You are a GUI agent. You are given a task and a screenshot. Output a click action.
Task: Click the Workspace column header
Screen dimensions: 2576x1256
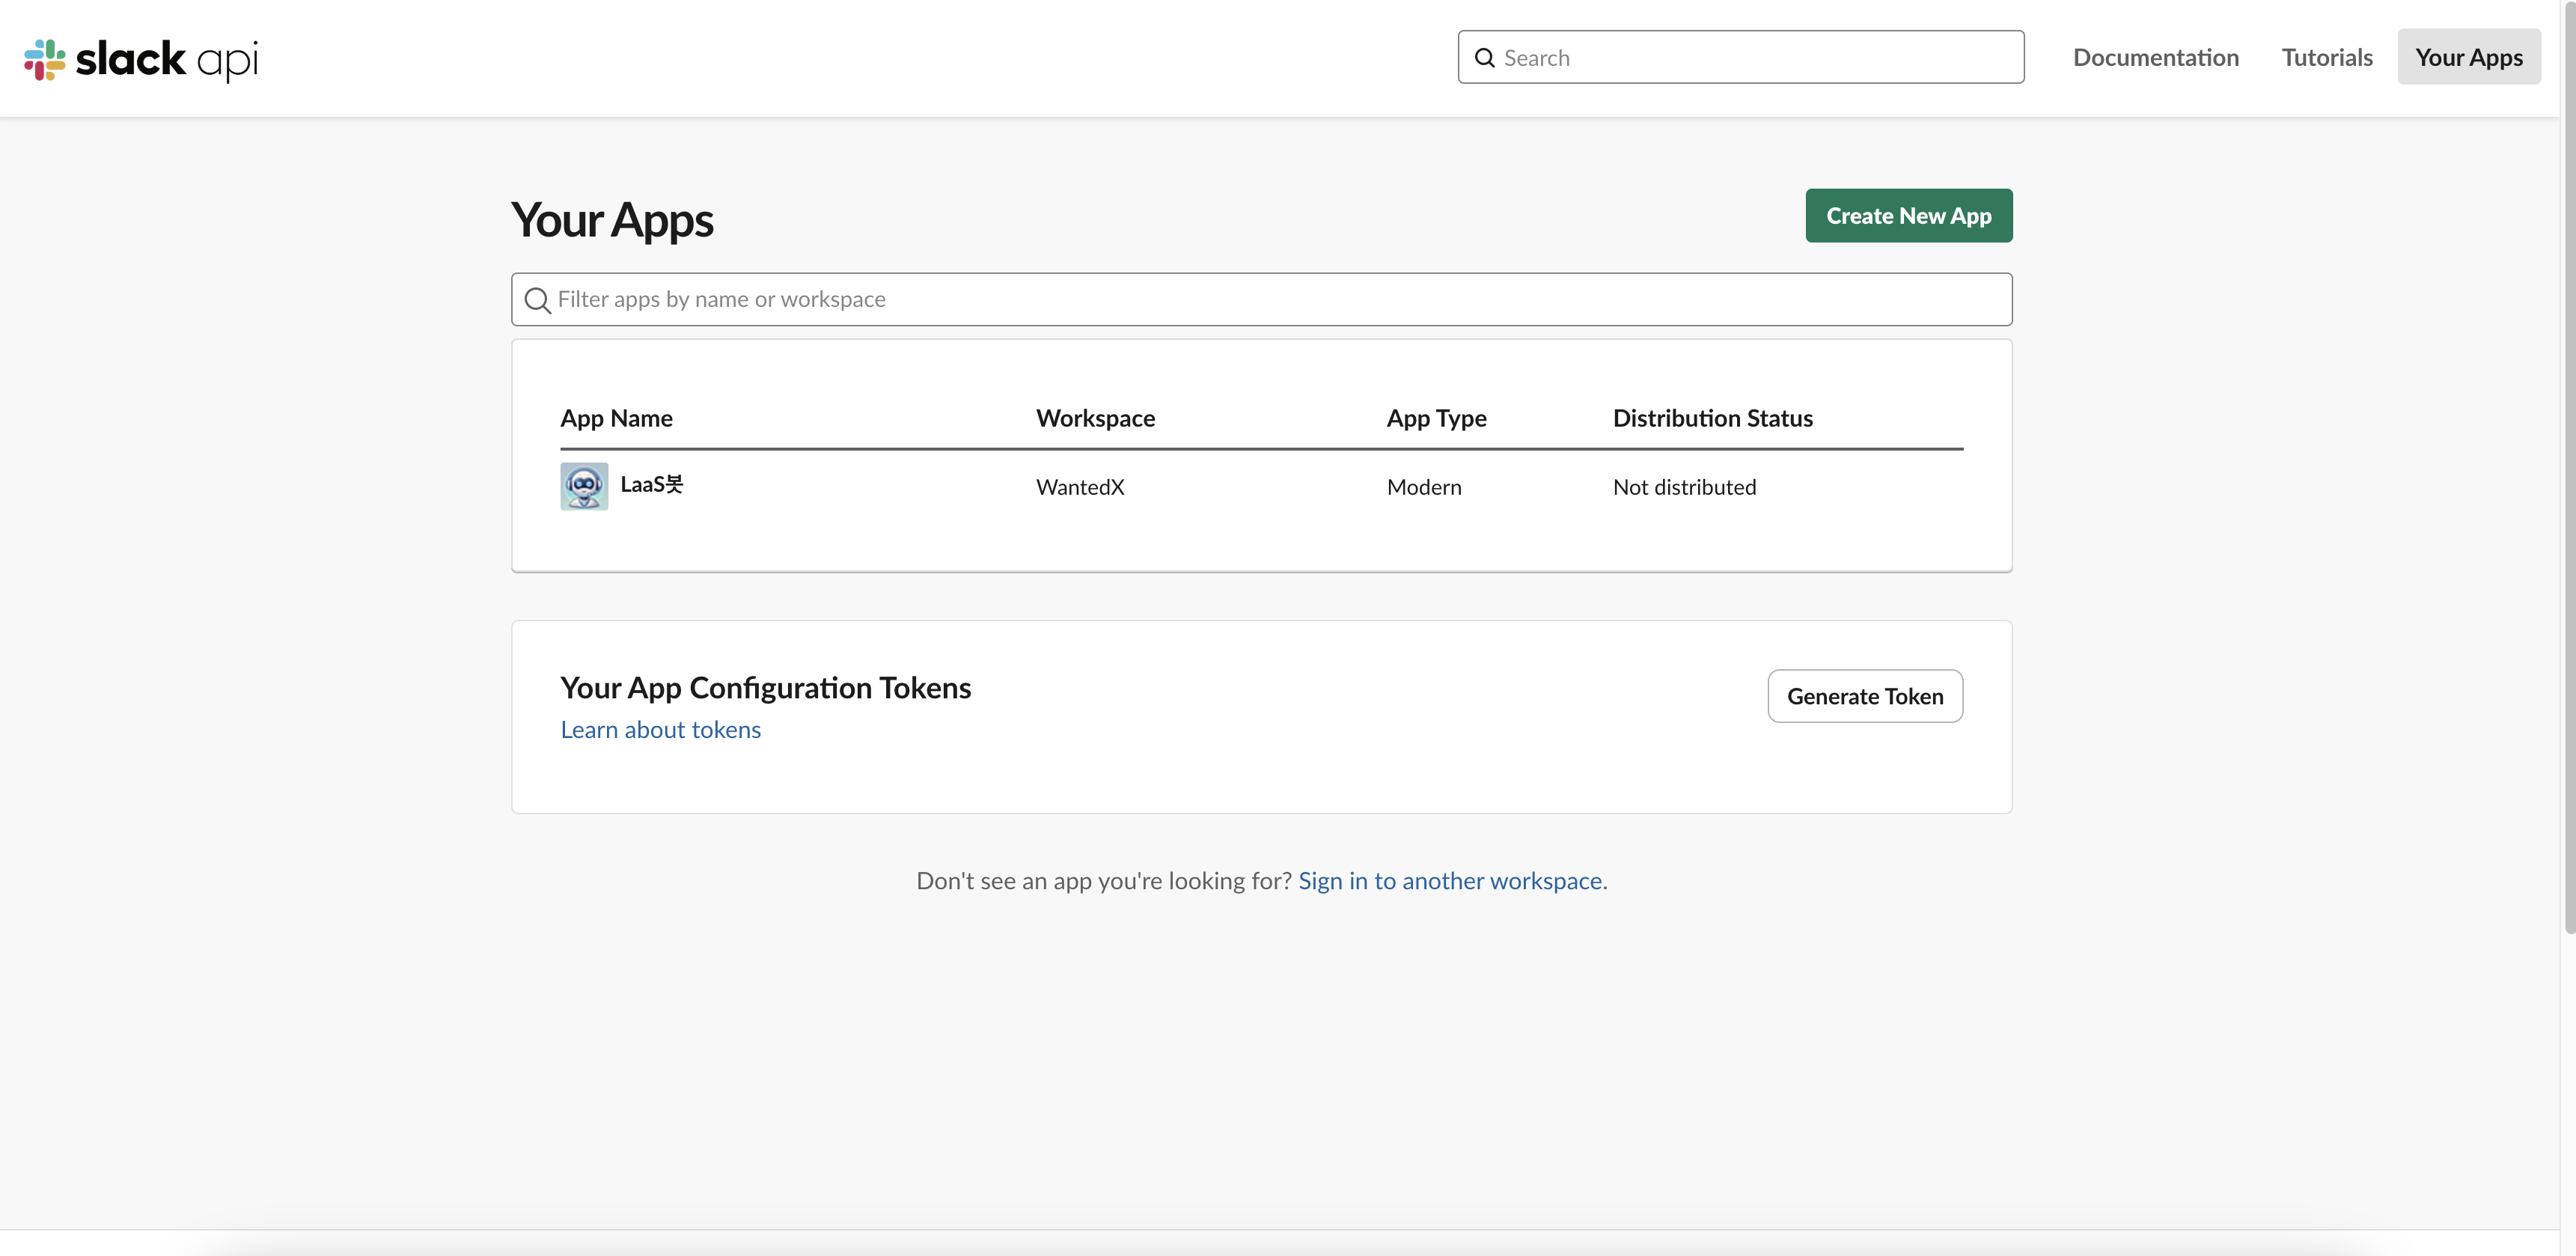click(x=1095, y=418)
